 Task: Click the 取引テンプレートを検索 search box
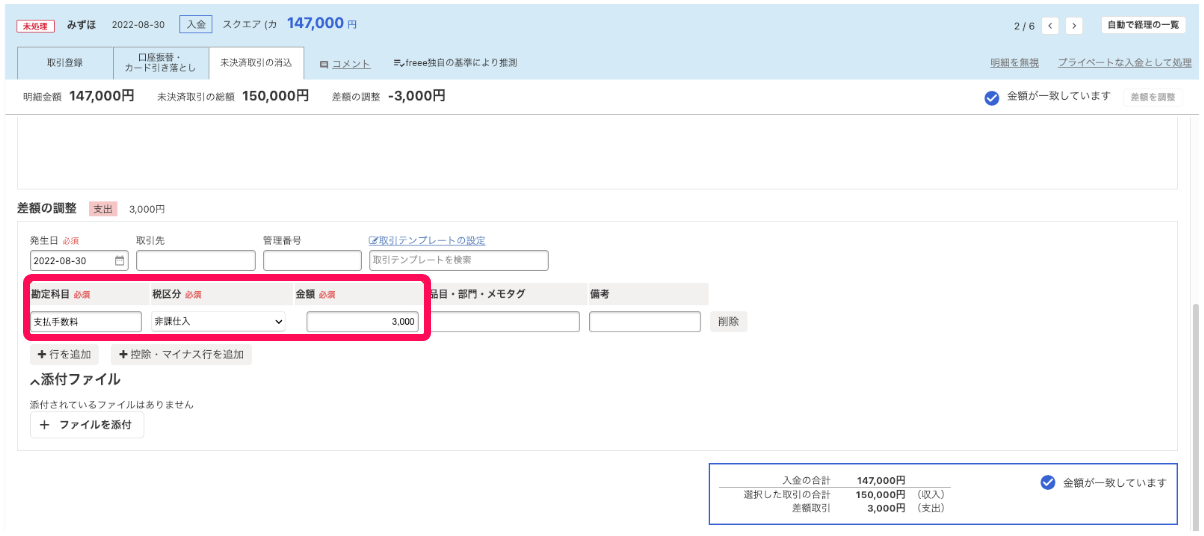459,261
